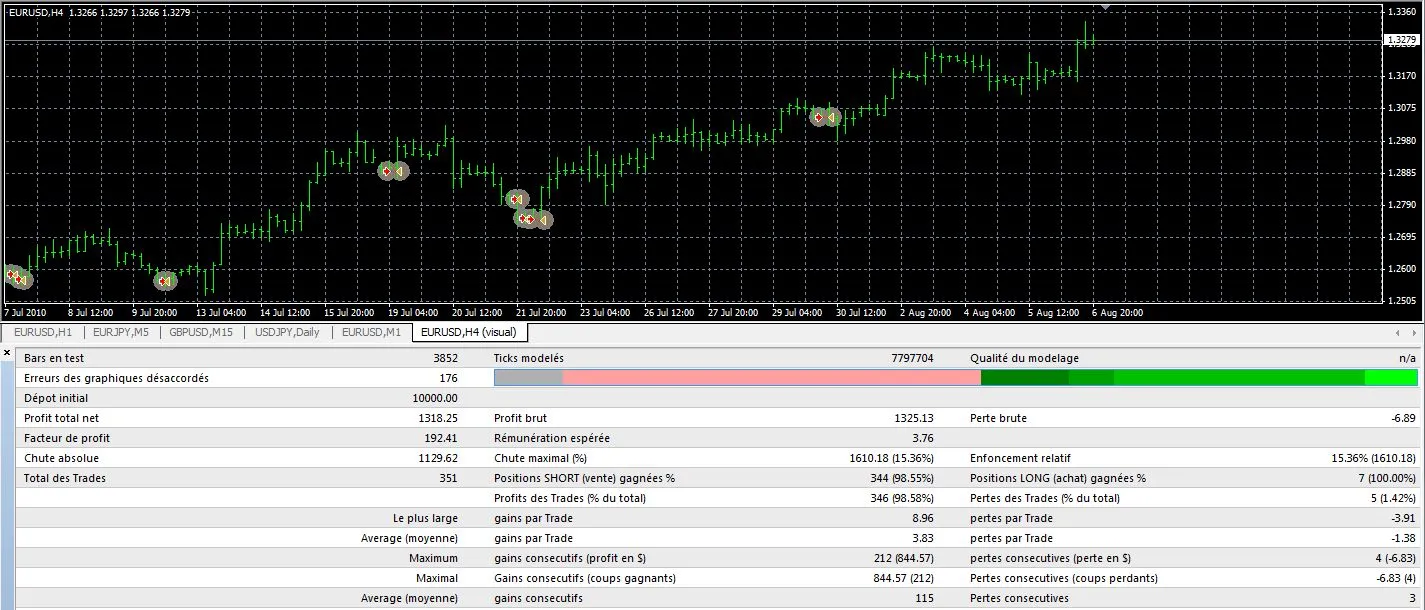Switch to the GBPUSD,M15 chart tab
Viewport: 1425px width, 610px height.
[x=201, y=332]
